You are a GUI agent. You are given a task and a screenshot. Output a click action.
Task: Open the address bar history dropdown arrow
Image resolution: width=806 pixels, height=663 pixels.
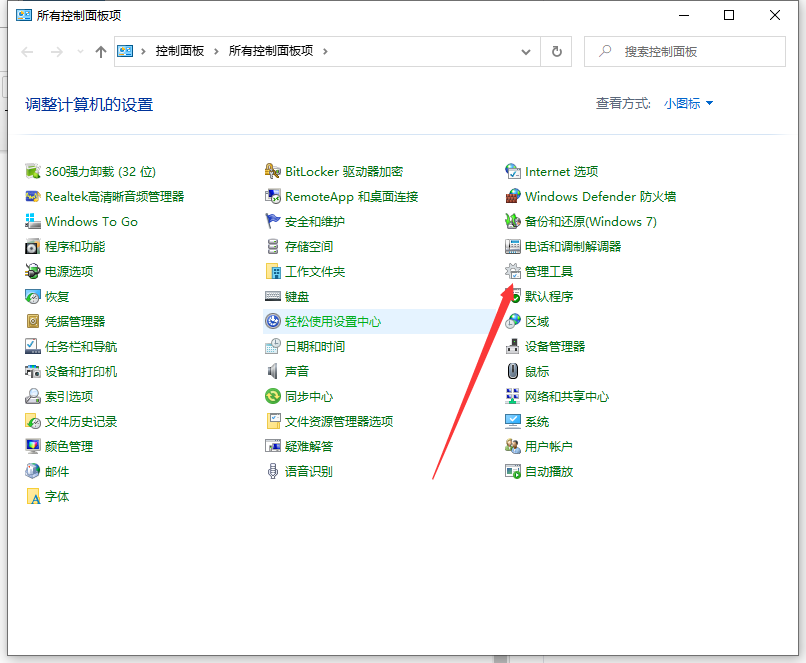[x=527, y=51]
